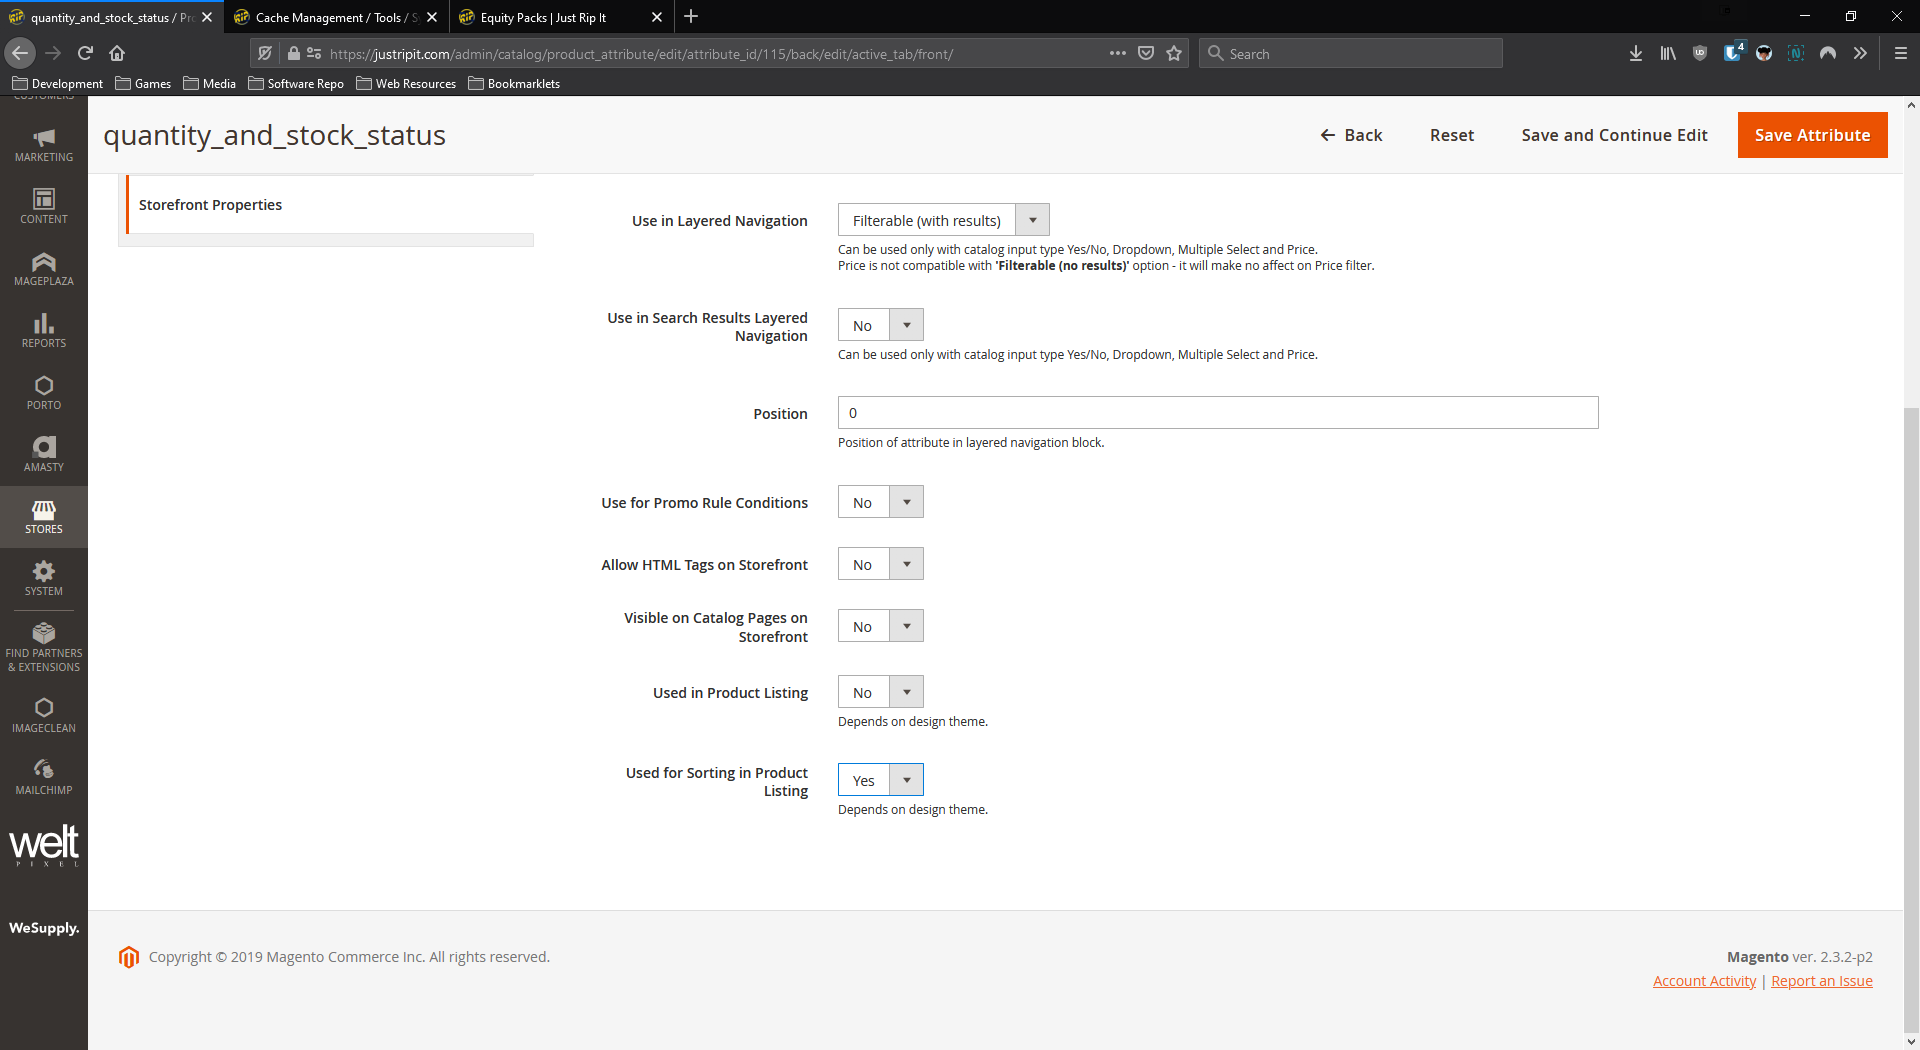Open a new browser tab
The image size is (1920, 1050).
(691, 17)
